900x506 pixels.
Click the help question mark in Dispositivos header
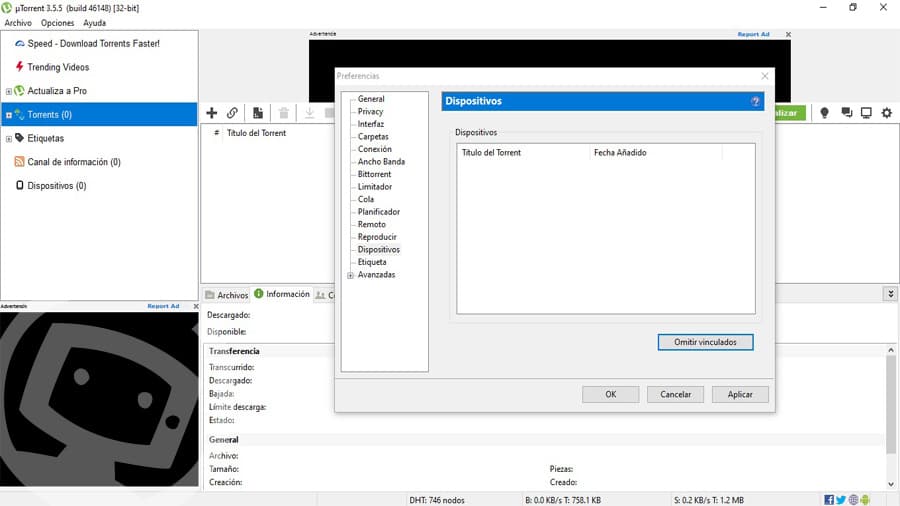755,102
